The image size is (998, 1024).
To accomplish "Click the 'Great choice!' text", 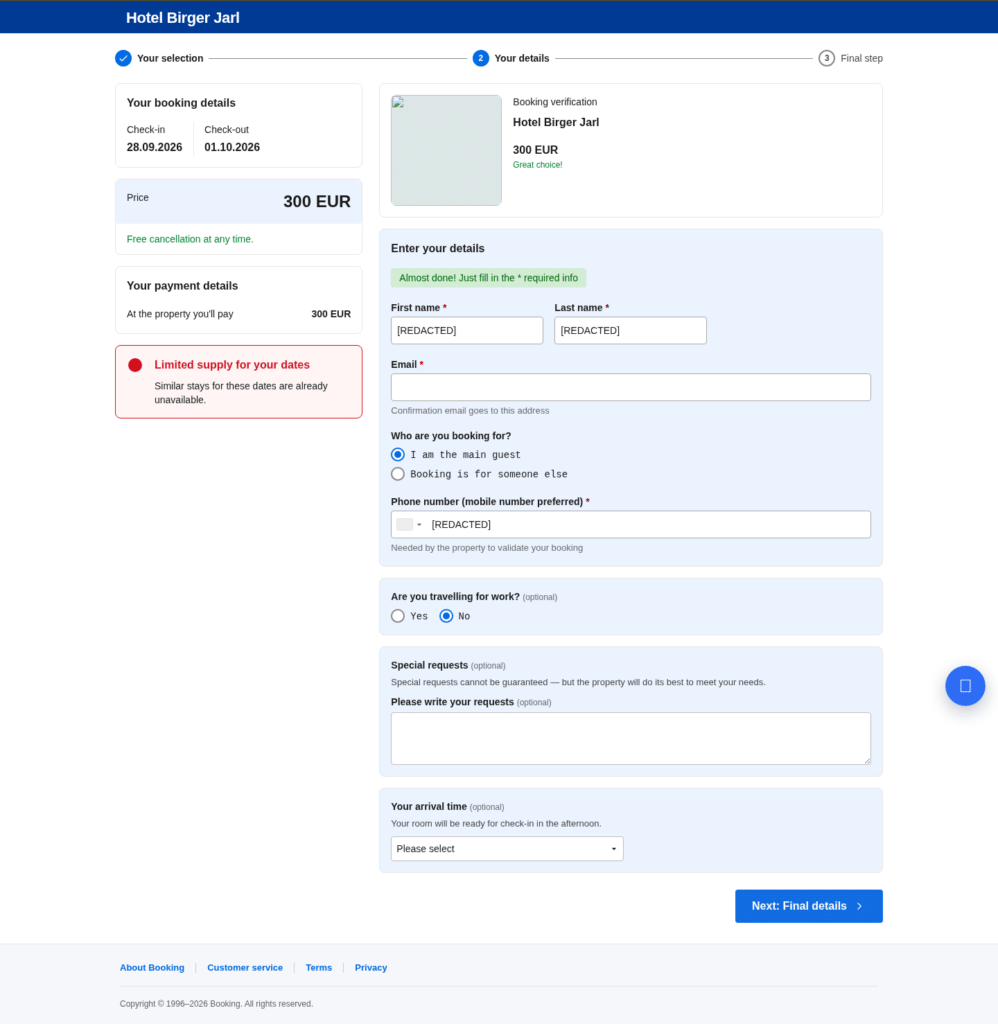I will point(538,165).
